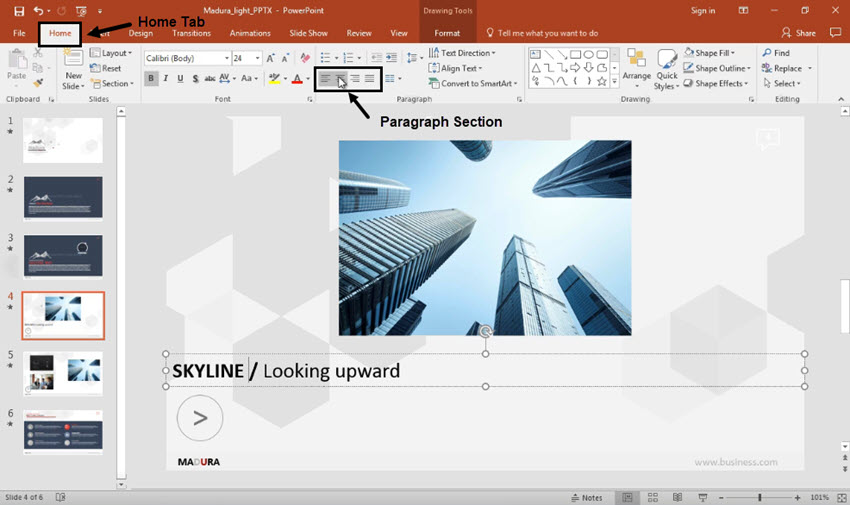Open the Transitions tab
Image resolution: width=850 pixels, height=505 pixels.
pos(191,33)
